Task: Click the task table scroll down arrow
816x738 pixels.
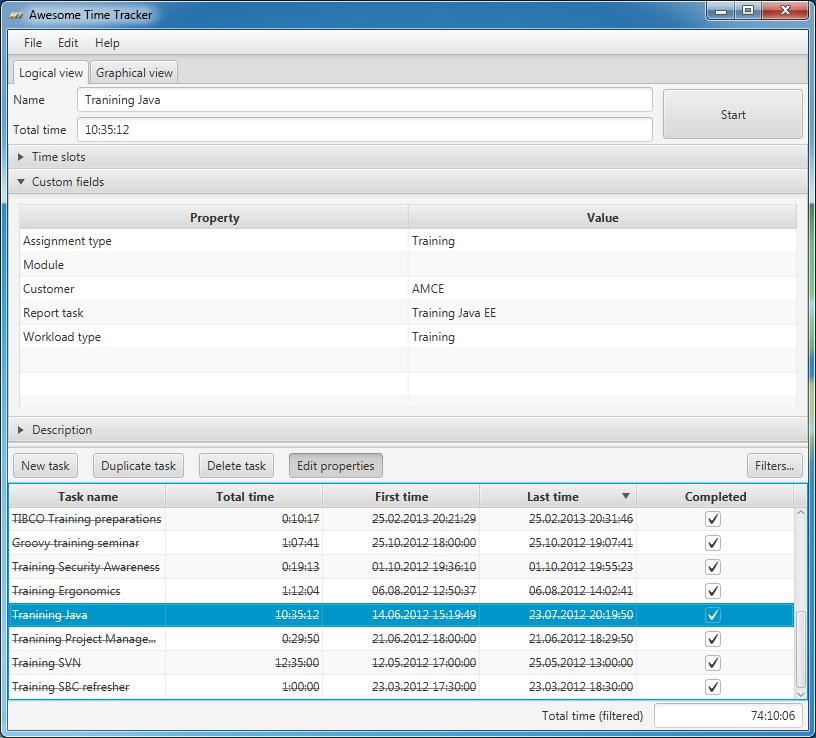Action: (800, 694)
